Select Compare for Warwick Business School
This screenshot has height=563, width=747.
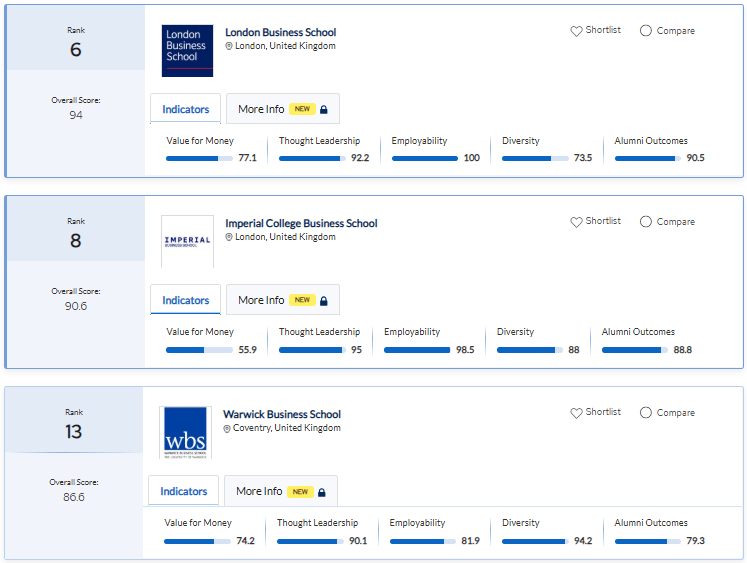[645, 413]
